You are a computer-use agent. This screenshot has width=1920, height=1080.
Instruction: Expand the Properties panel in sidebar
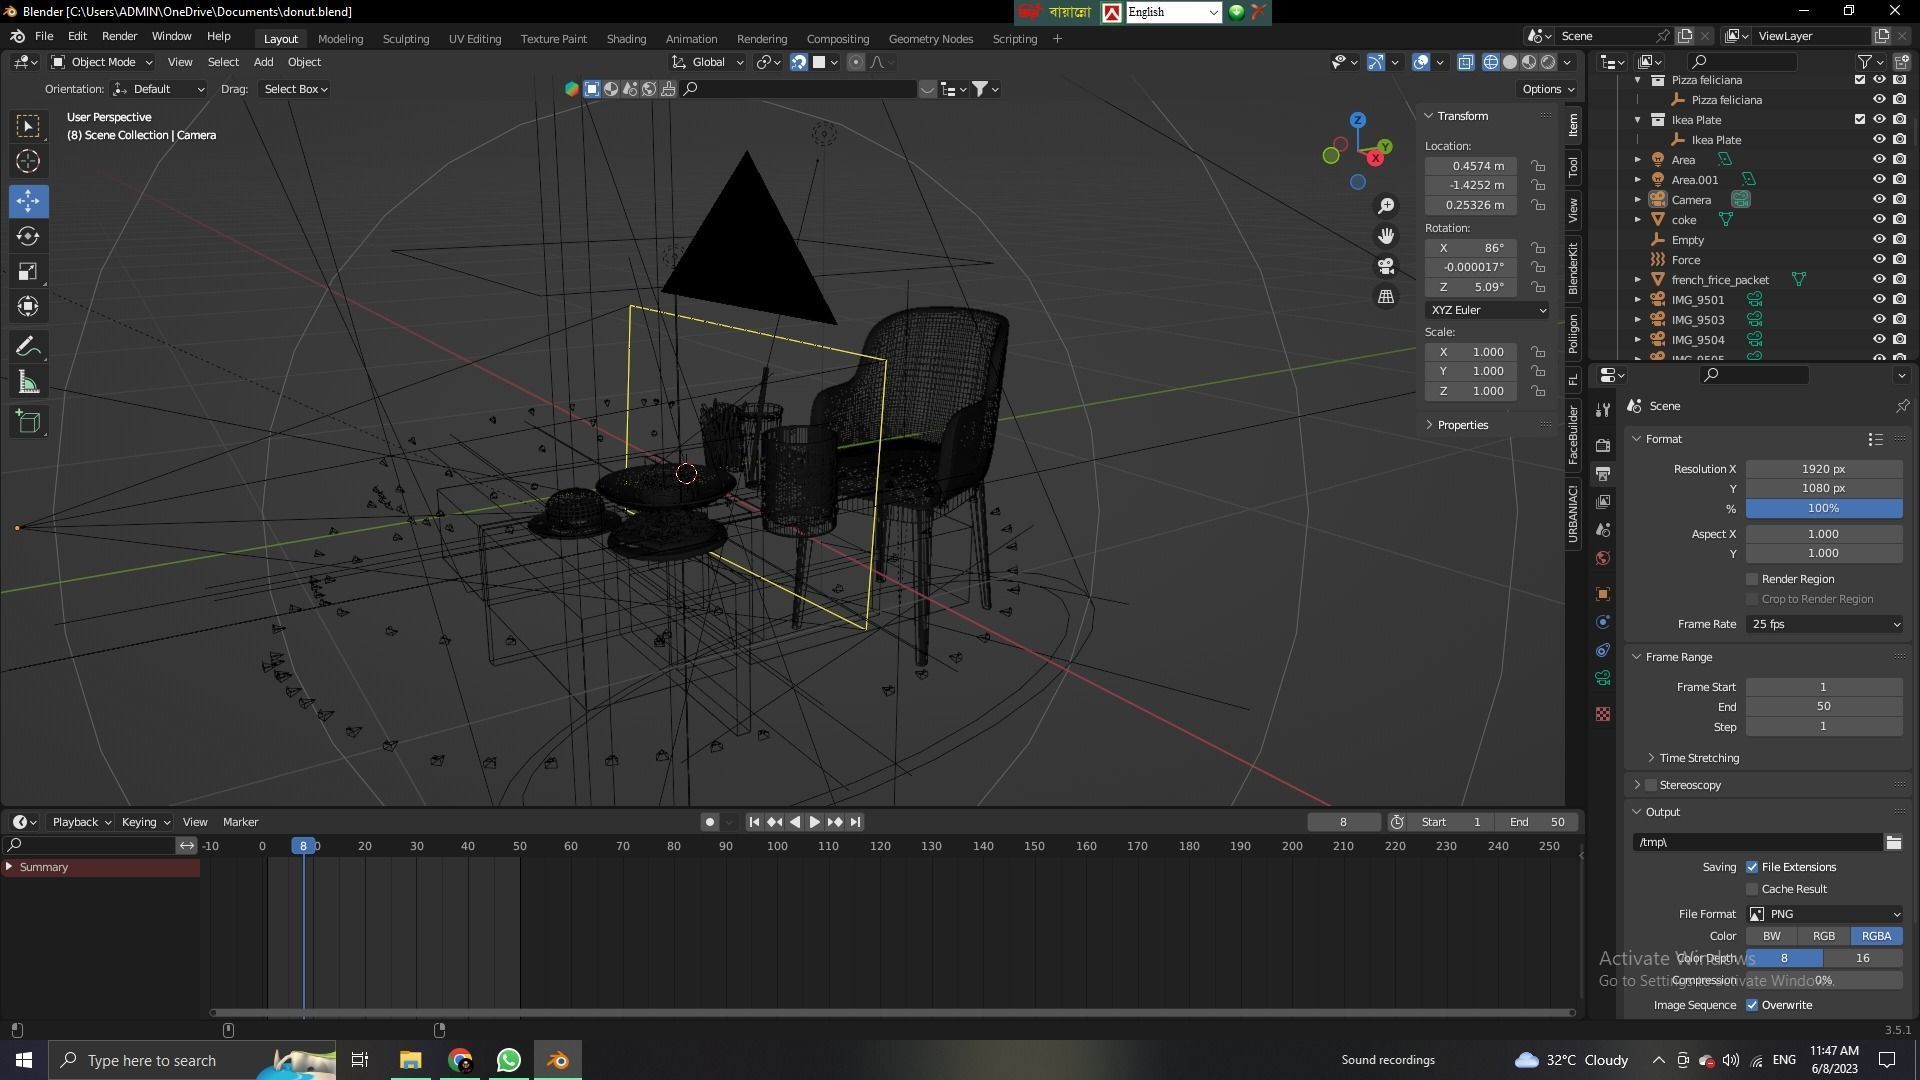coord(1463,425)
